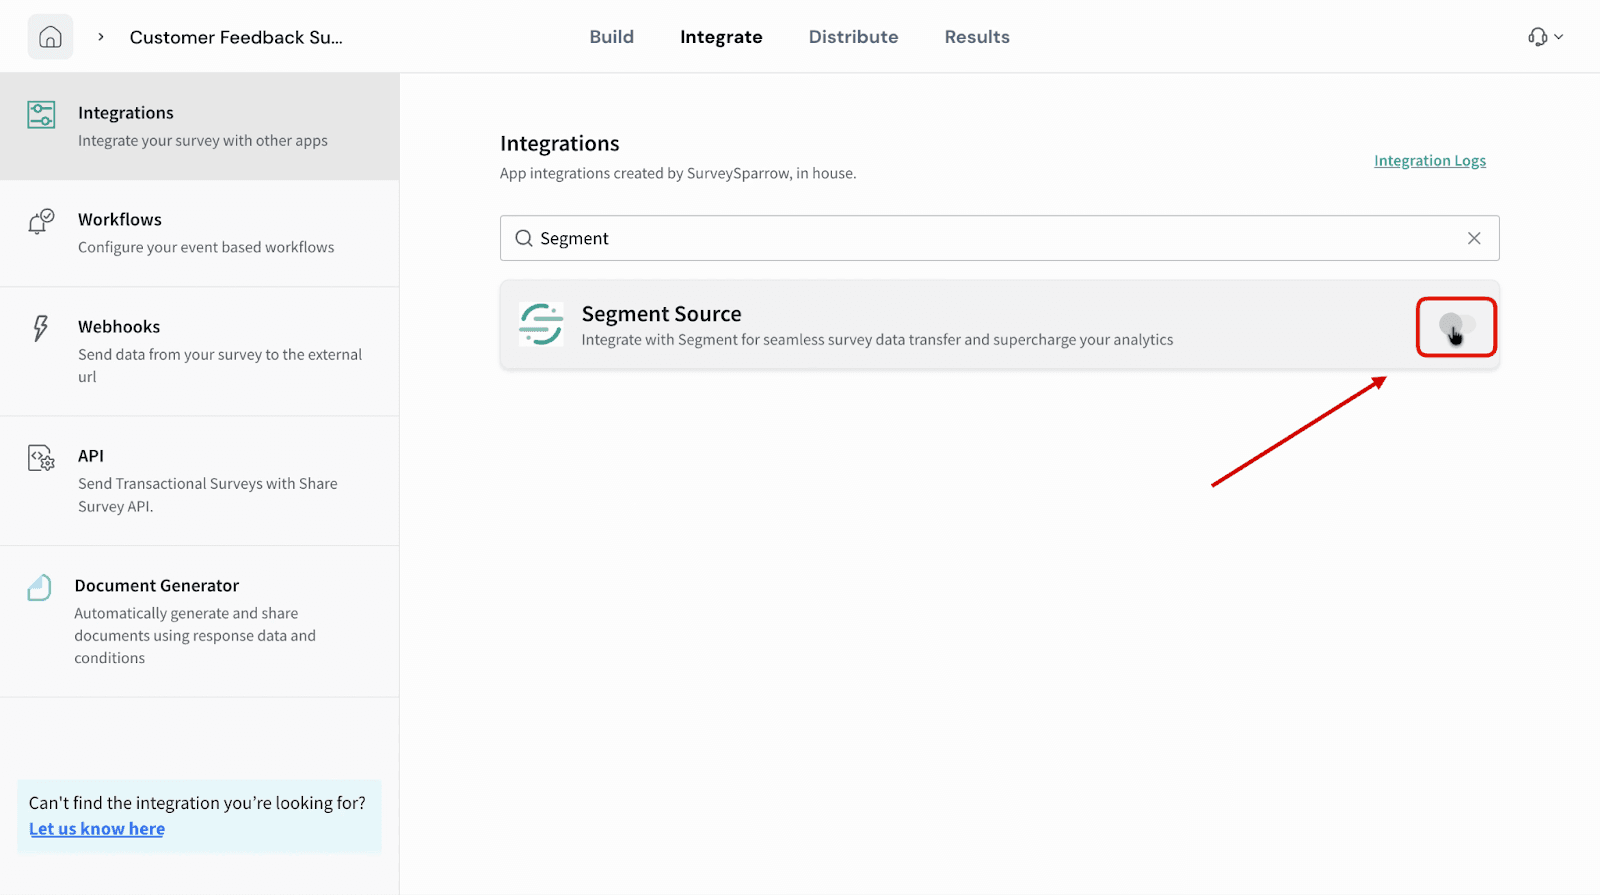Click the API code icon
This screenshot has width=1600, height=895.
tap(41, 458)
